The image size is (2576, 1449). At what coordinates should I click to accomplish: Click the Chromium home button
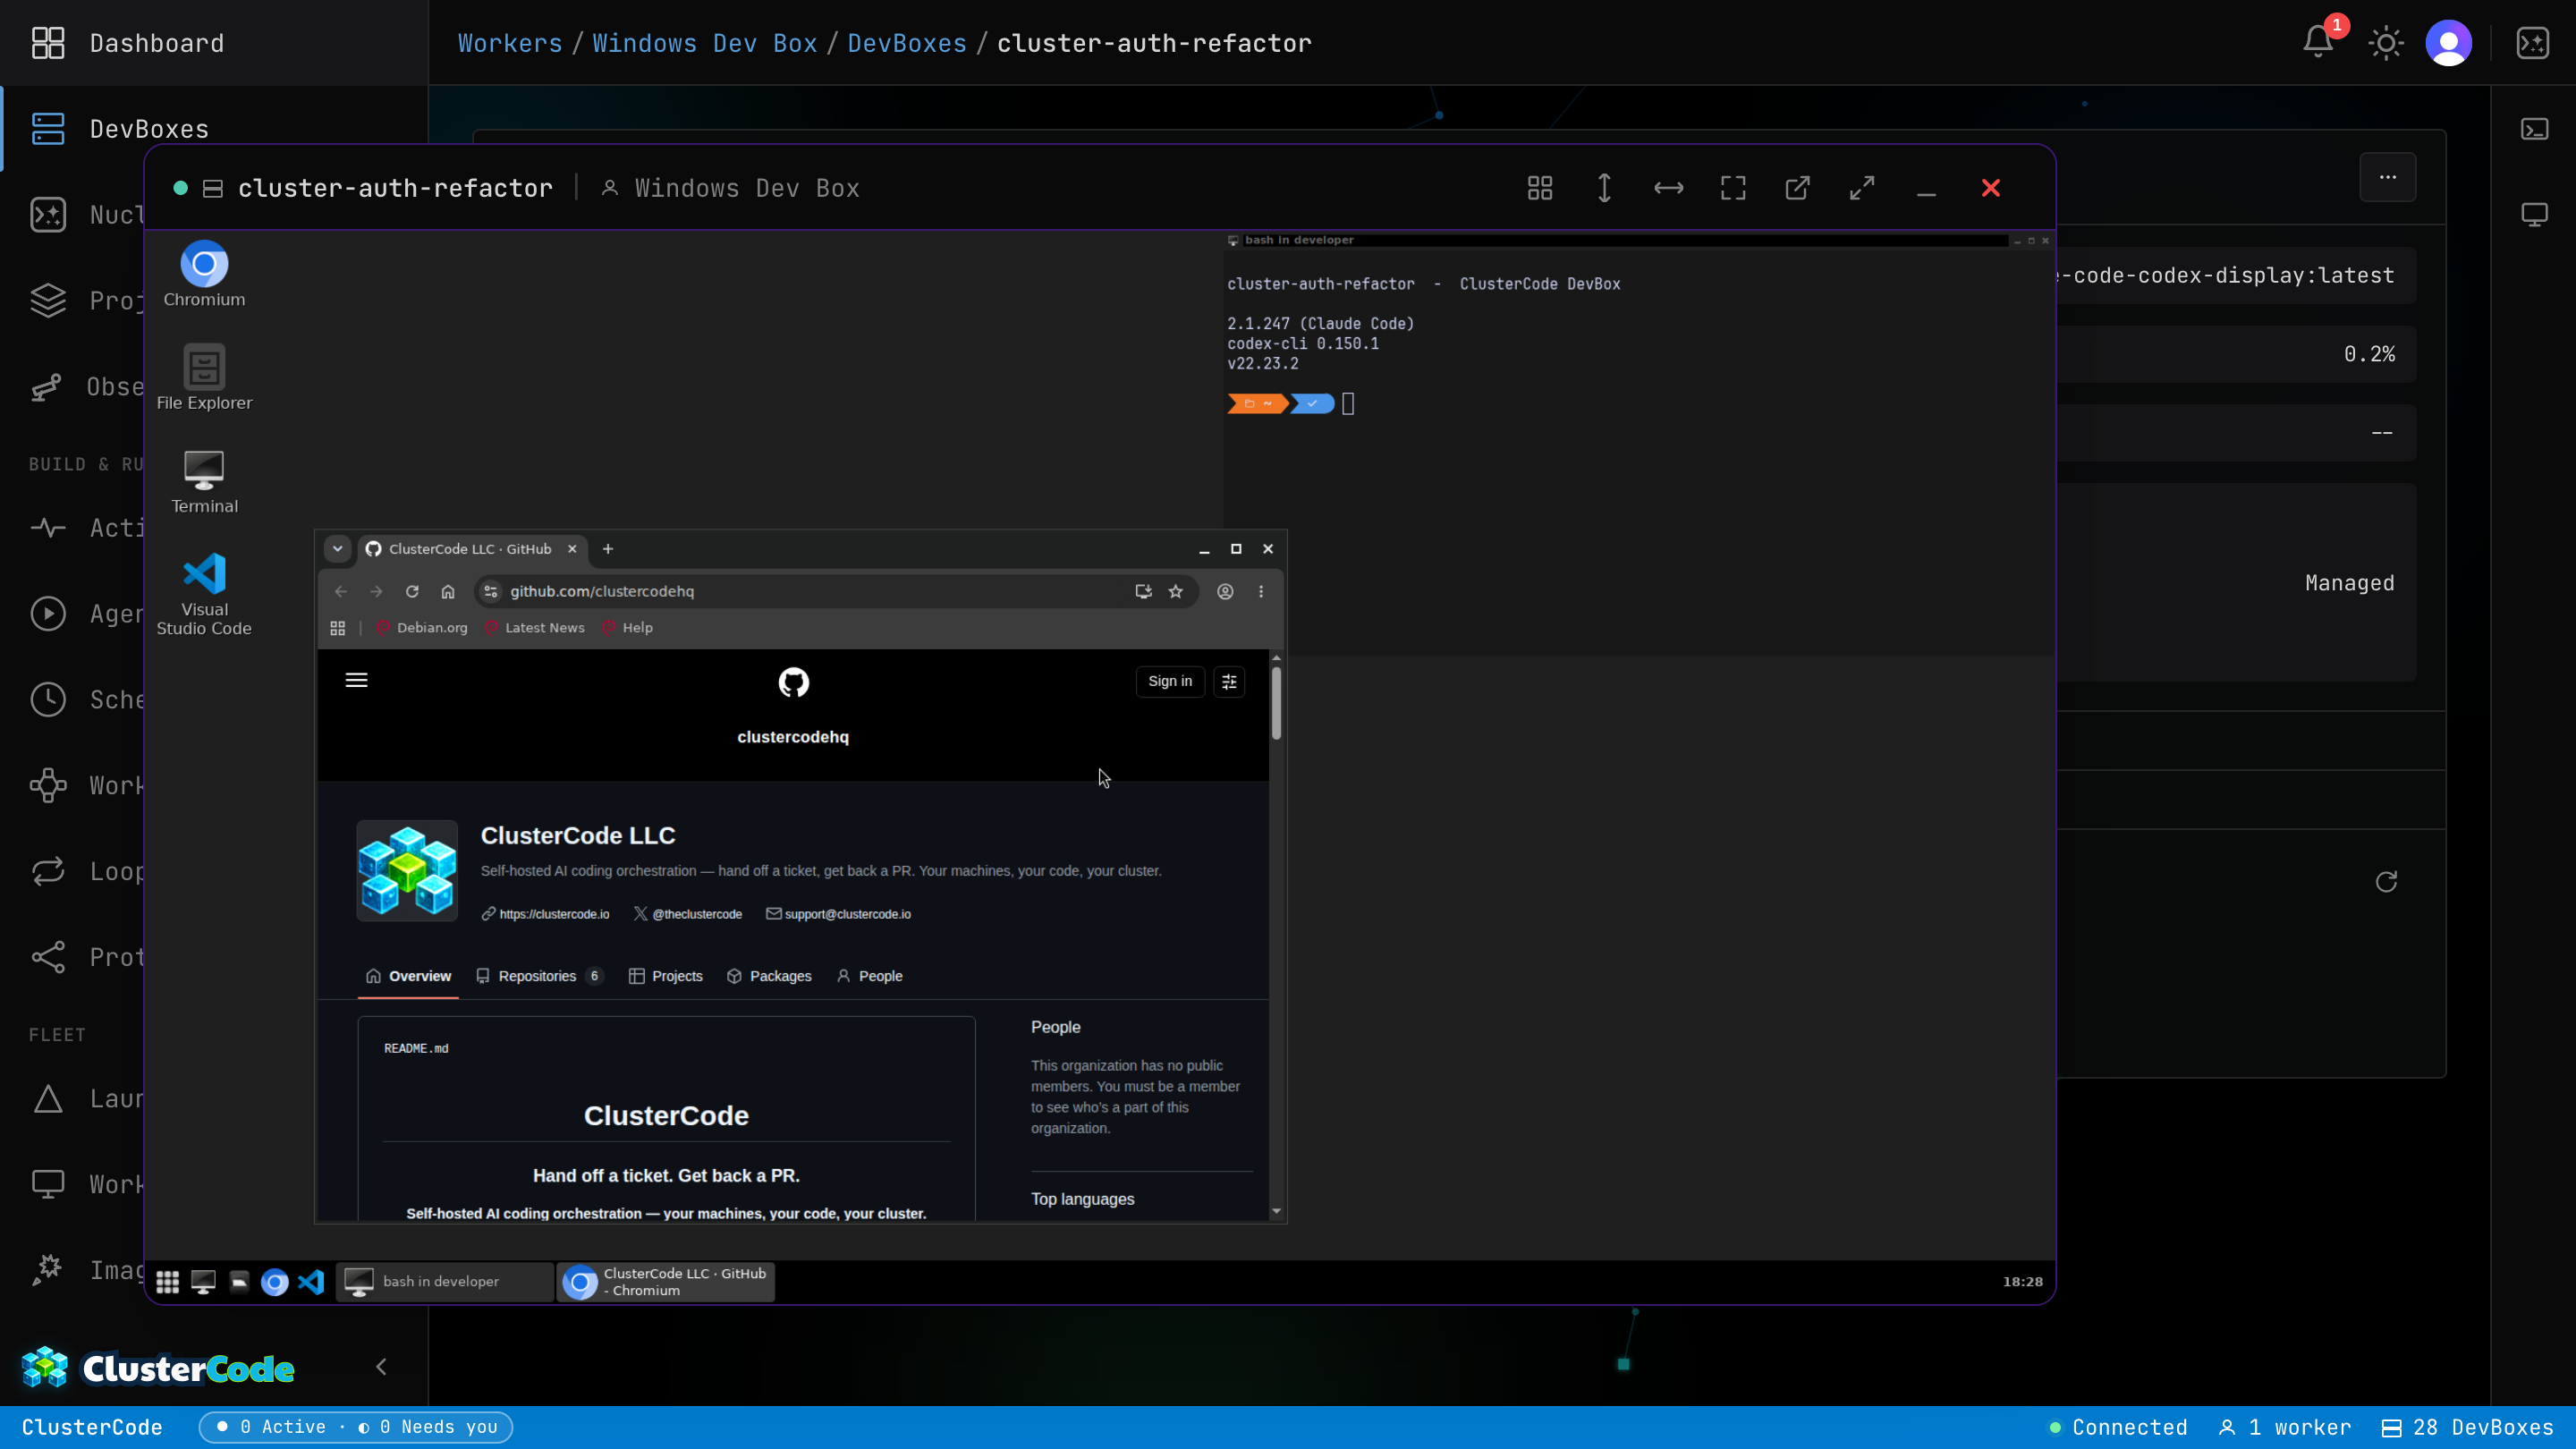pos(448,592)
